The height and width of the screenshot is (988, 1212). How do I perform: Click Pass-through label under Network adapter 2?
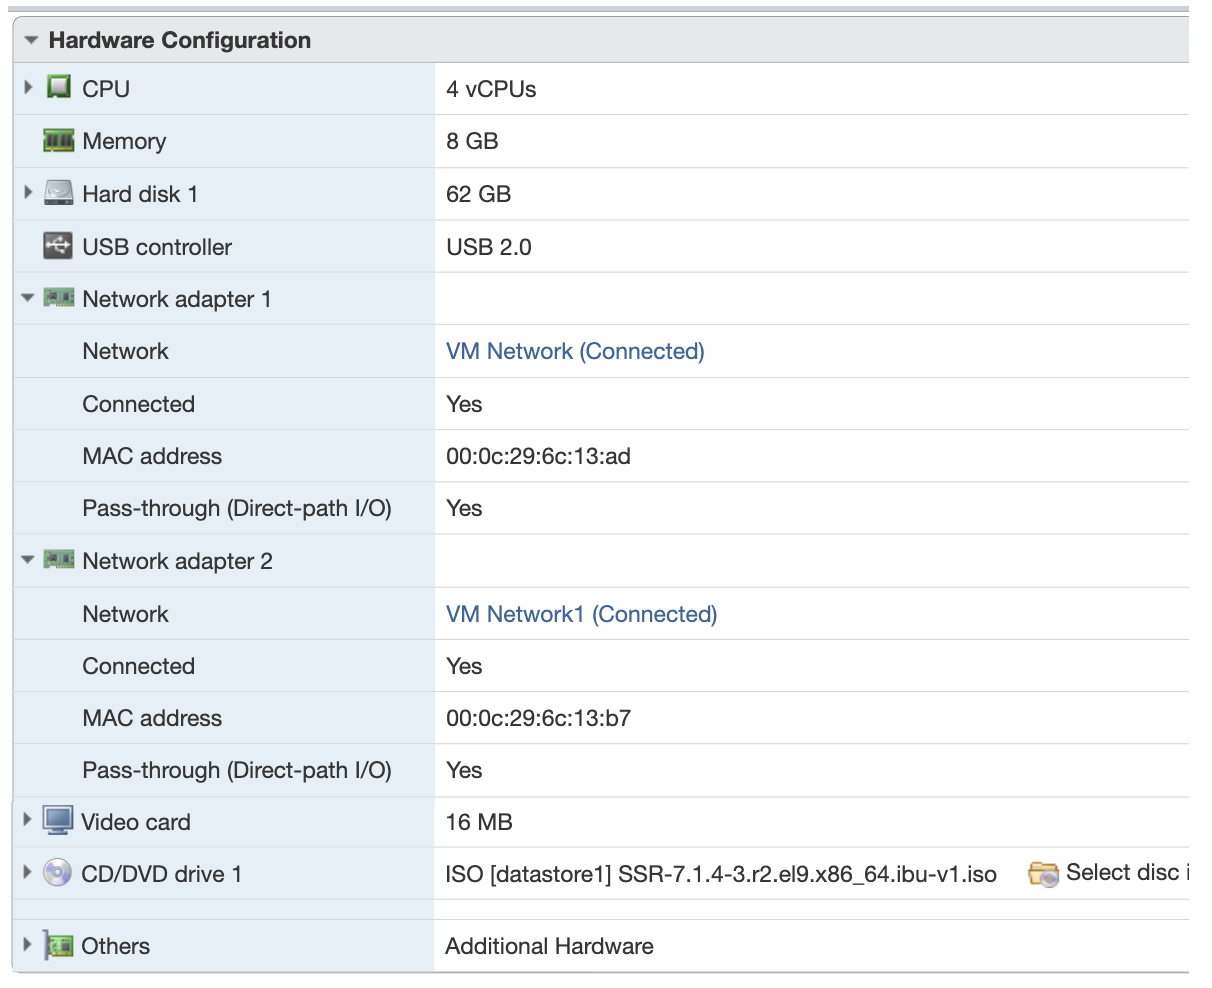tap(237, 770)
